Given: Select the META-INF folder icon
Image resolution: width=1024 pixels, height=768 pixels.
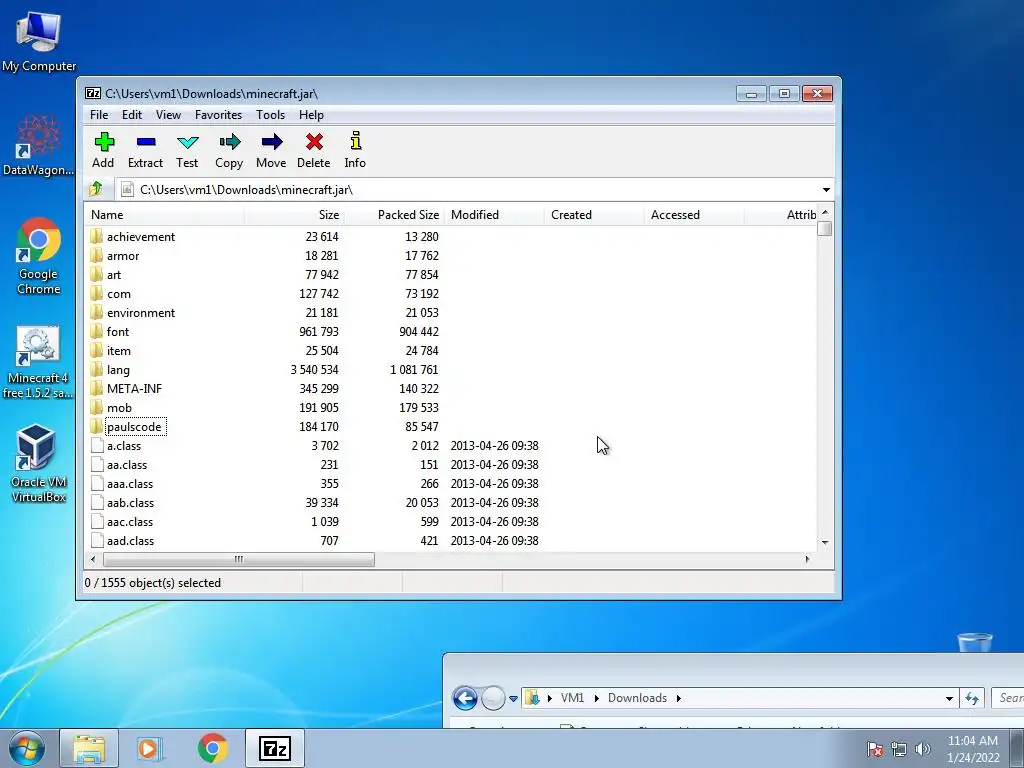Looking at the screenshot, I should 97,388.
